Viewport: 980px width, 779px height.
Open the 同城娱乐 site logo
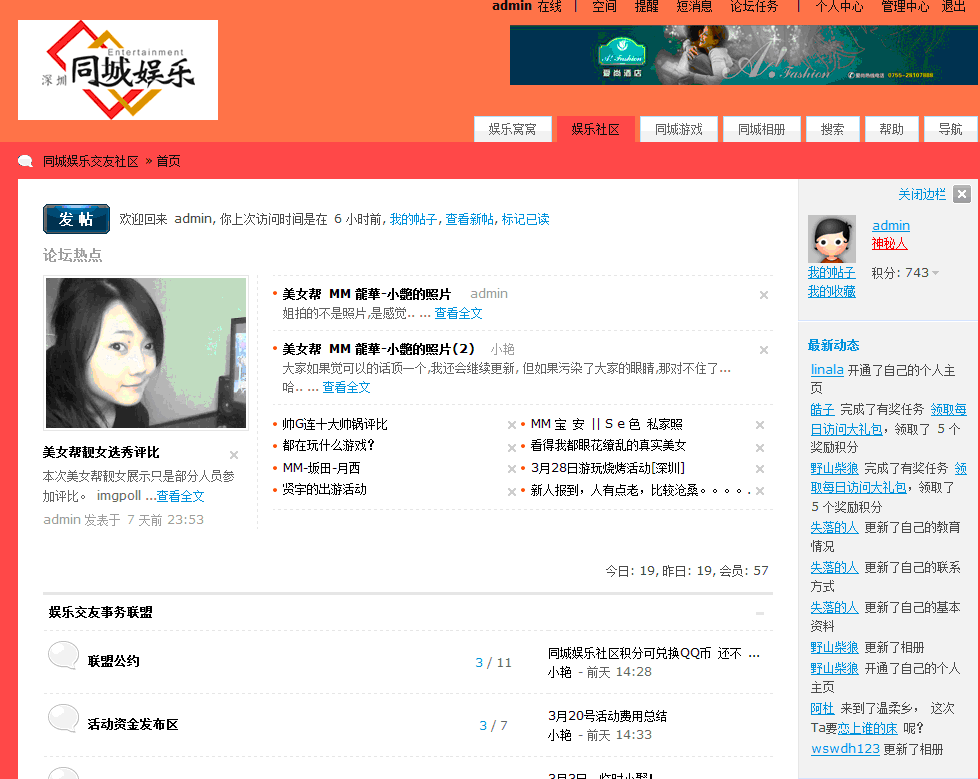point(118,70)
